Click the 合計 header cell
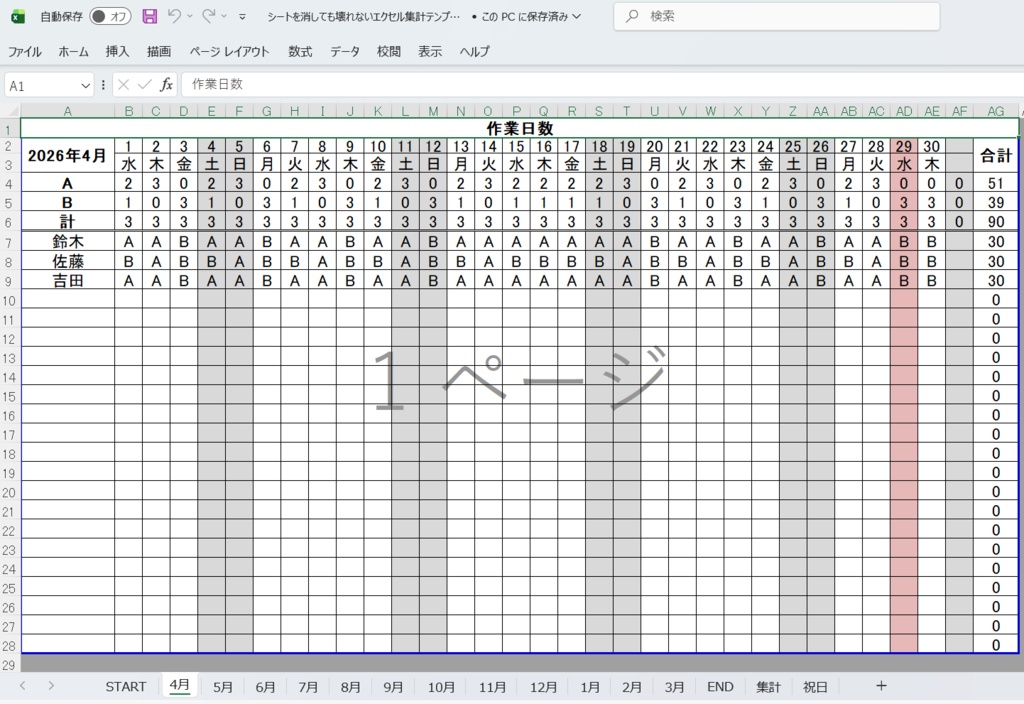Screen dimensions: 1024x704 pos(995,155)
